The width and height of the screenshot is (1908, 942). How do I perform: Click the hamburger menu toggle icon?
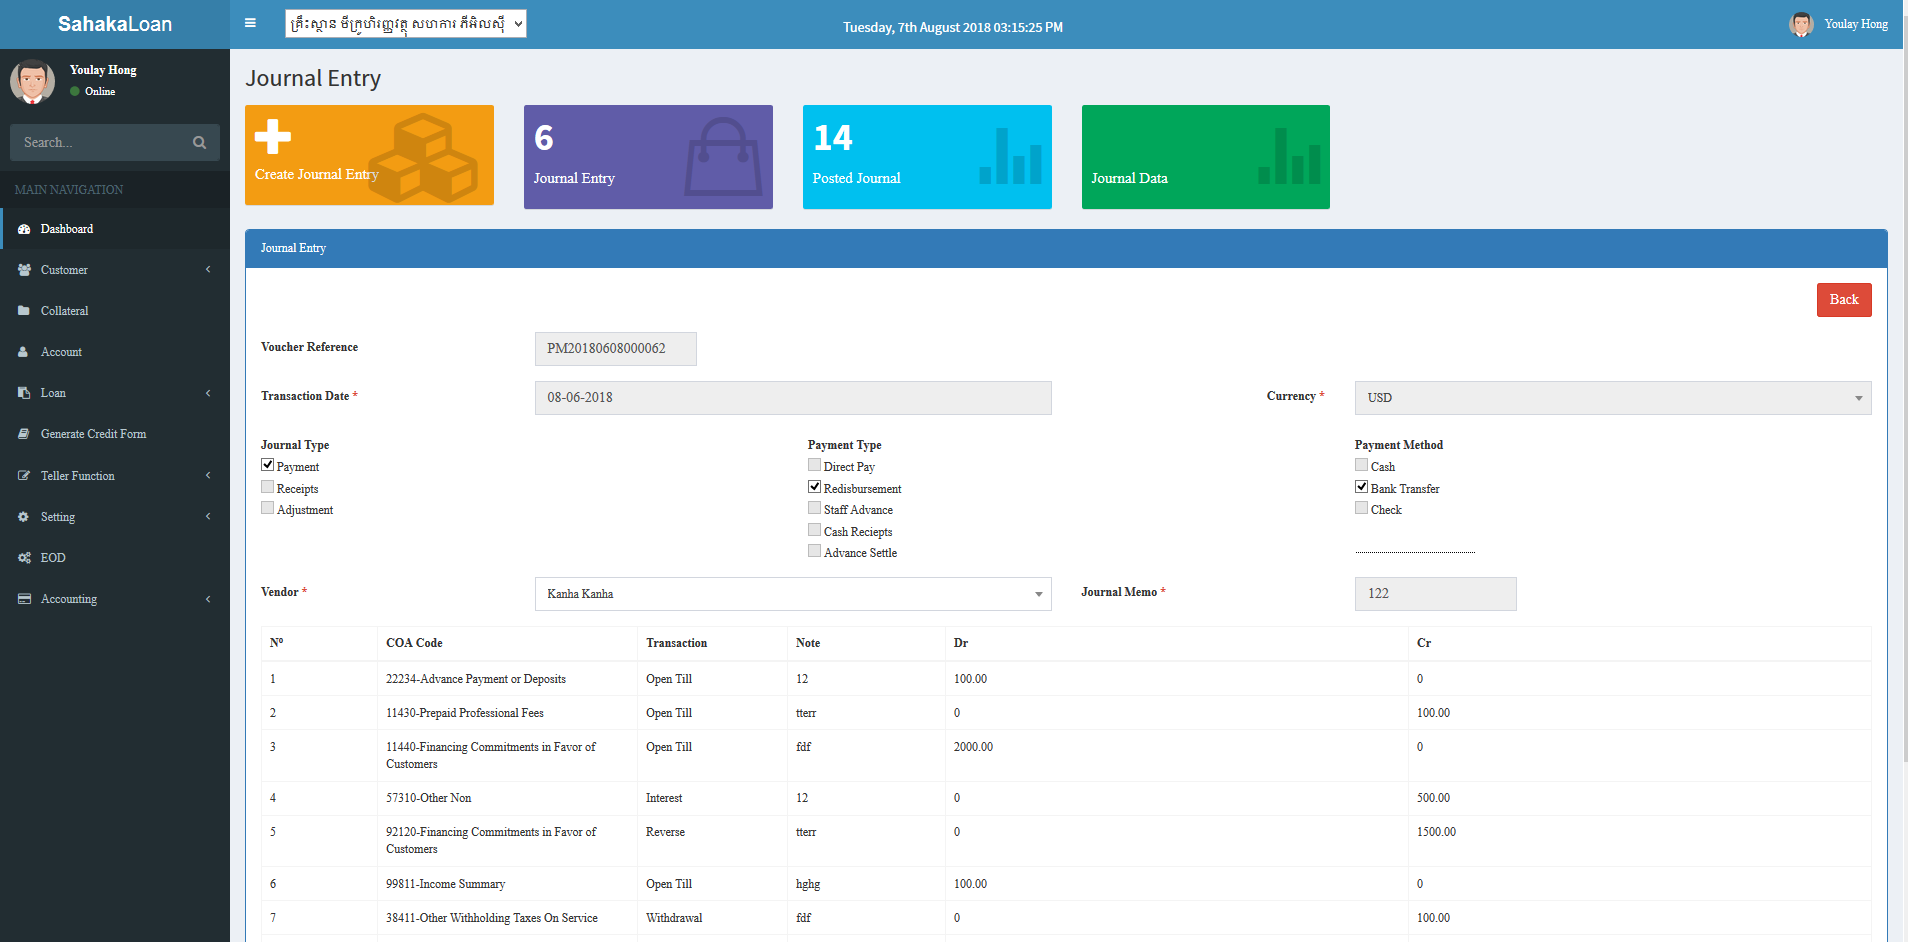tap(250, 23)
